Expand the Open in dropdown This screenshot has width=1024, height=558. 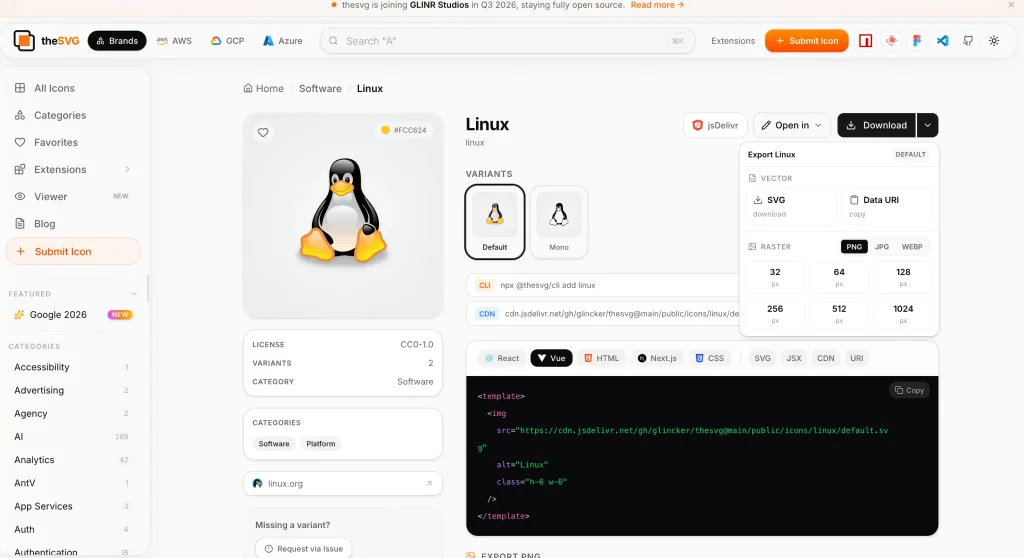tap(792, 125)
